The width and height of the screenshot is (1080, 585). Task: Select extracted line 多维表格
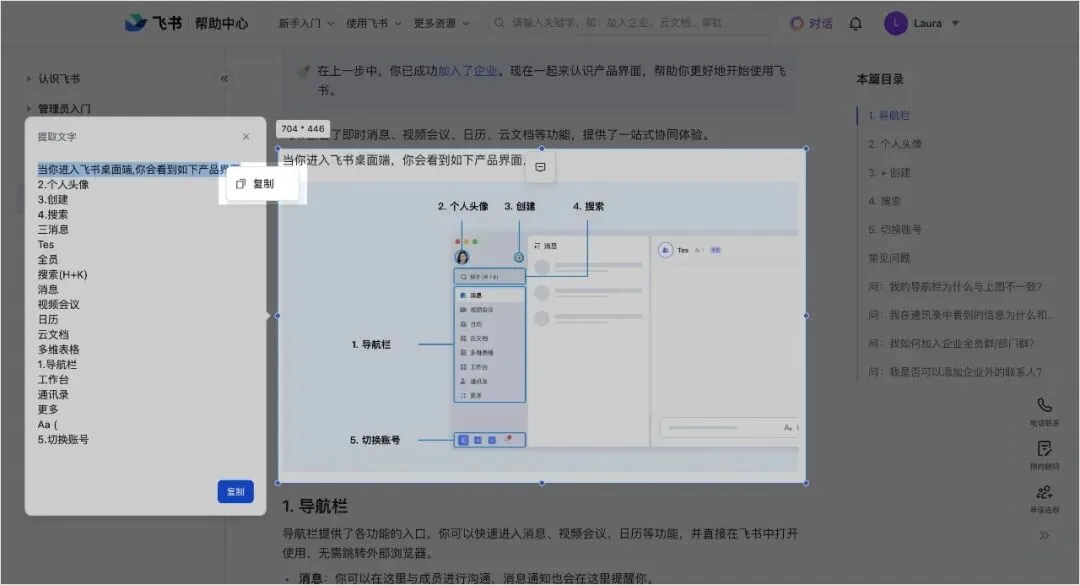click(59, 349)
